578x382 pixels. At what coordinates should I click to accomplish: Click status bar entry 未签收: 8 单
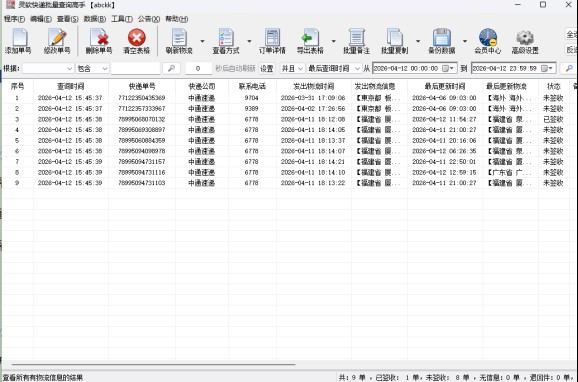[x=447, y=378]
